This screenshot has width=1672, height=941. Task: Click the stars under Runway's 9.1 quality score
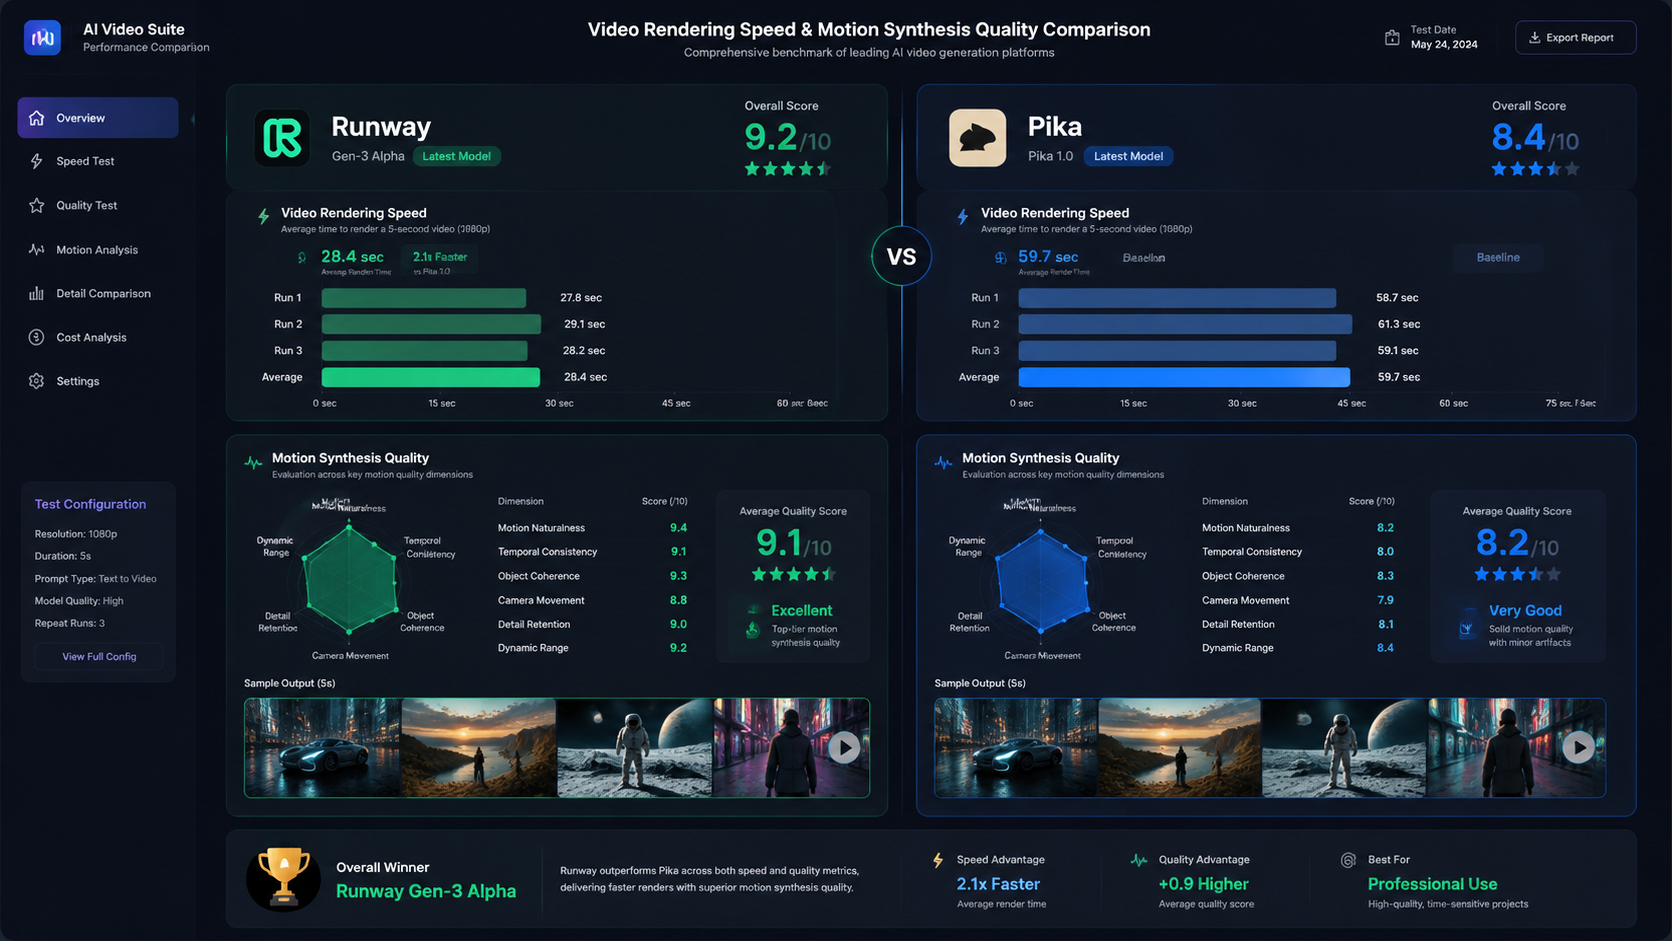794,574
